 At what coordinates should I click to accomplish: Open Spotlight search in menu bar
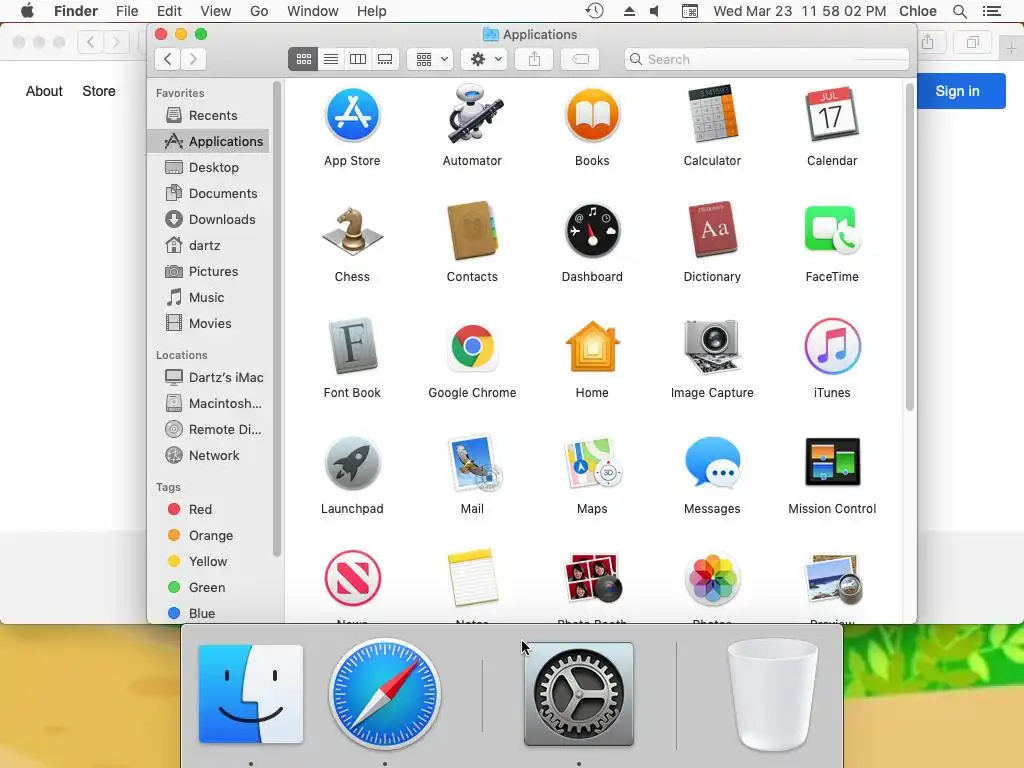959,11
